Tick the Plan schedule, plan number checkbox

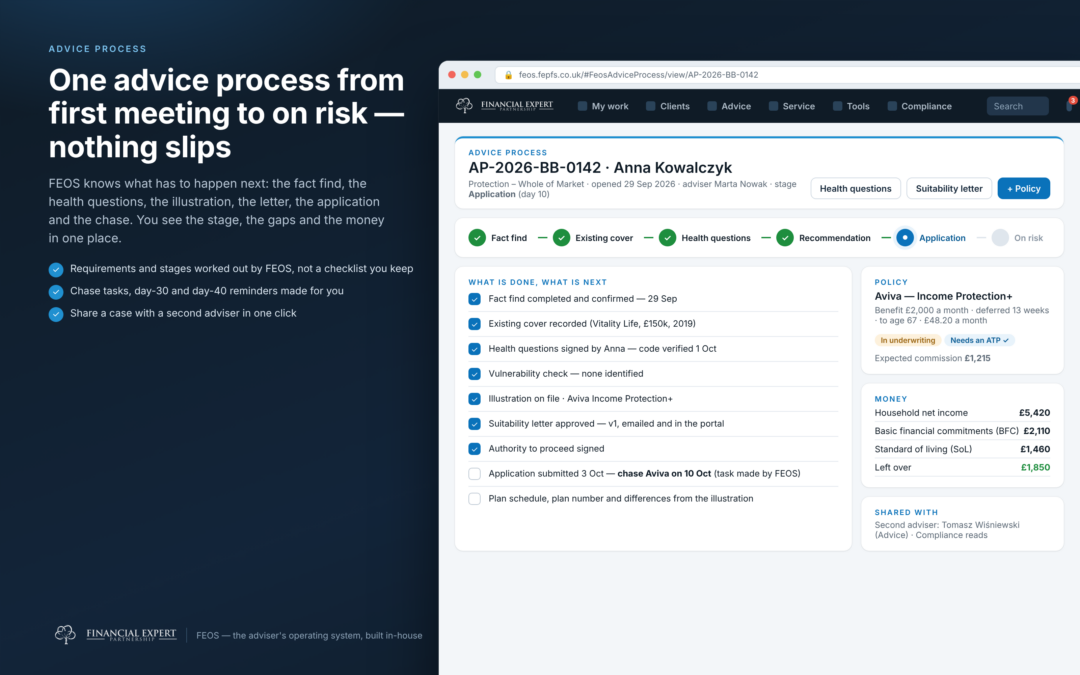click(475, 499)
